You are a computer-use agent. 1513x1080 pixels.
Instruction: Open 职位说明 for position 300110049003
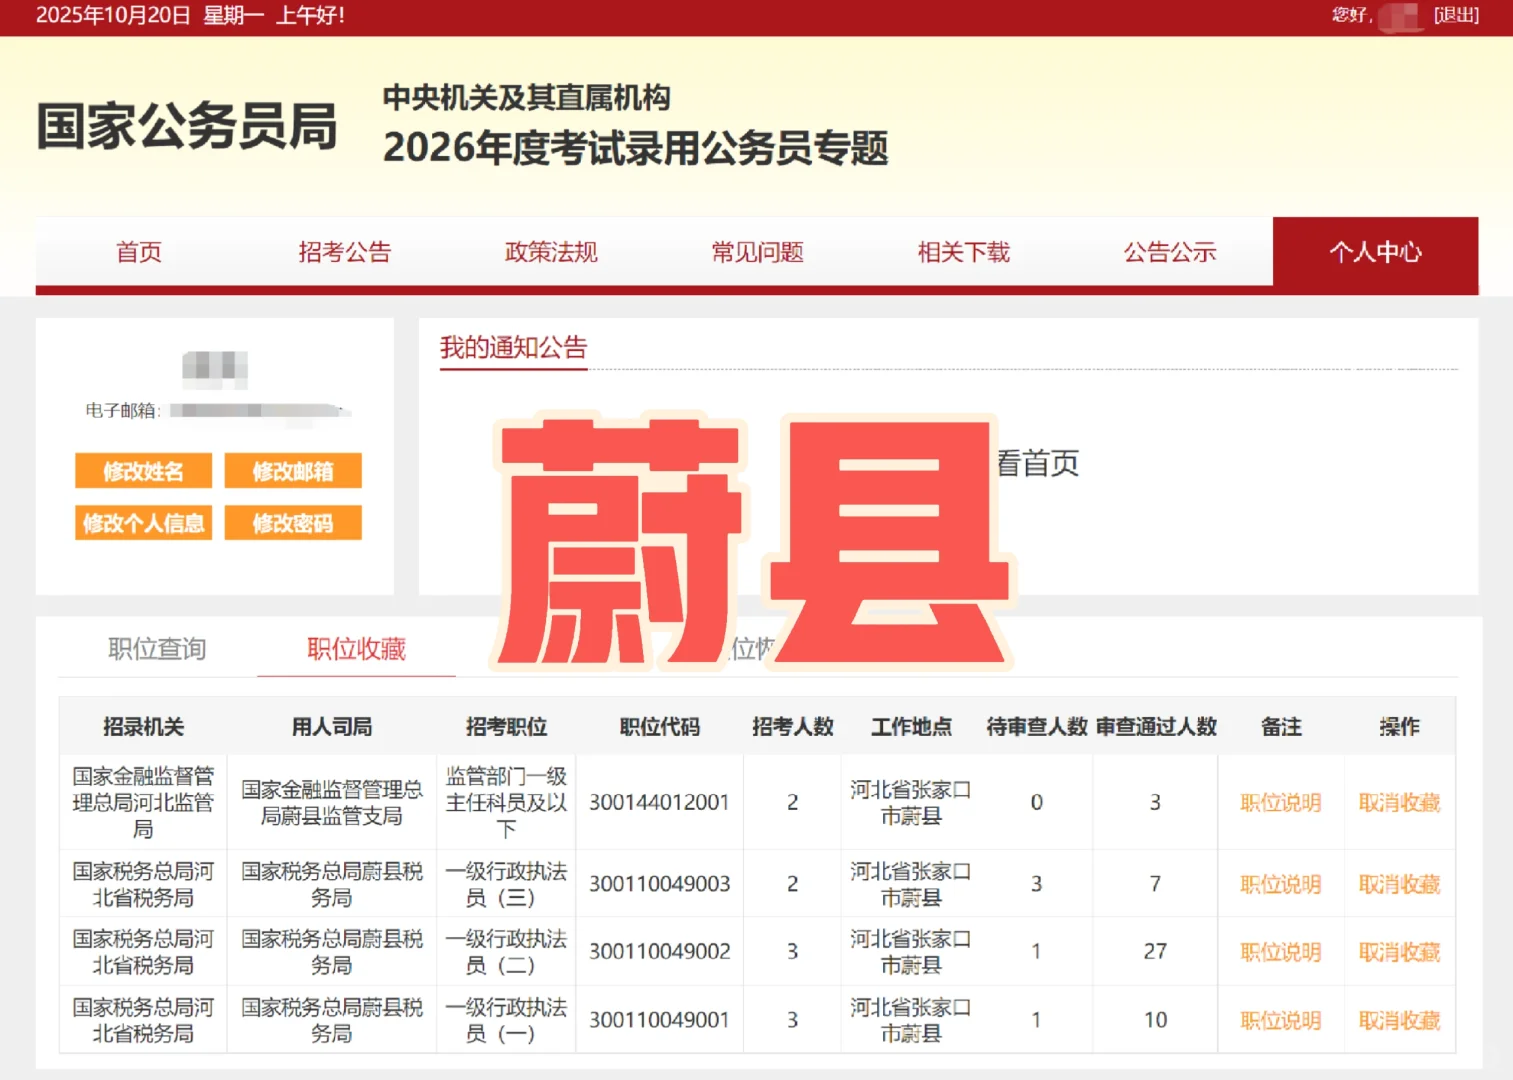1281,884
